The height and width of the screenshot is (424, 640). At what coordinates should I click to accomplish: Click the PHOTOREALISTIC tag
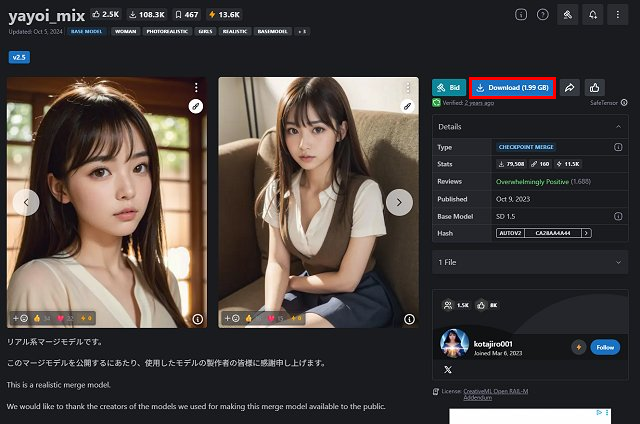click(167, 31)
